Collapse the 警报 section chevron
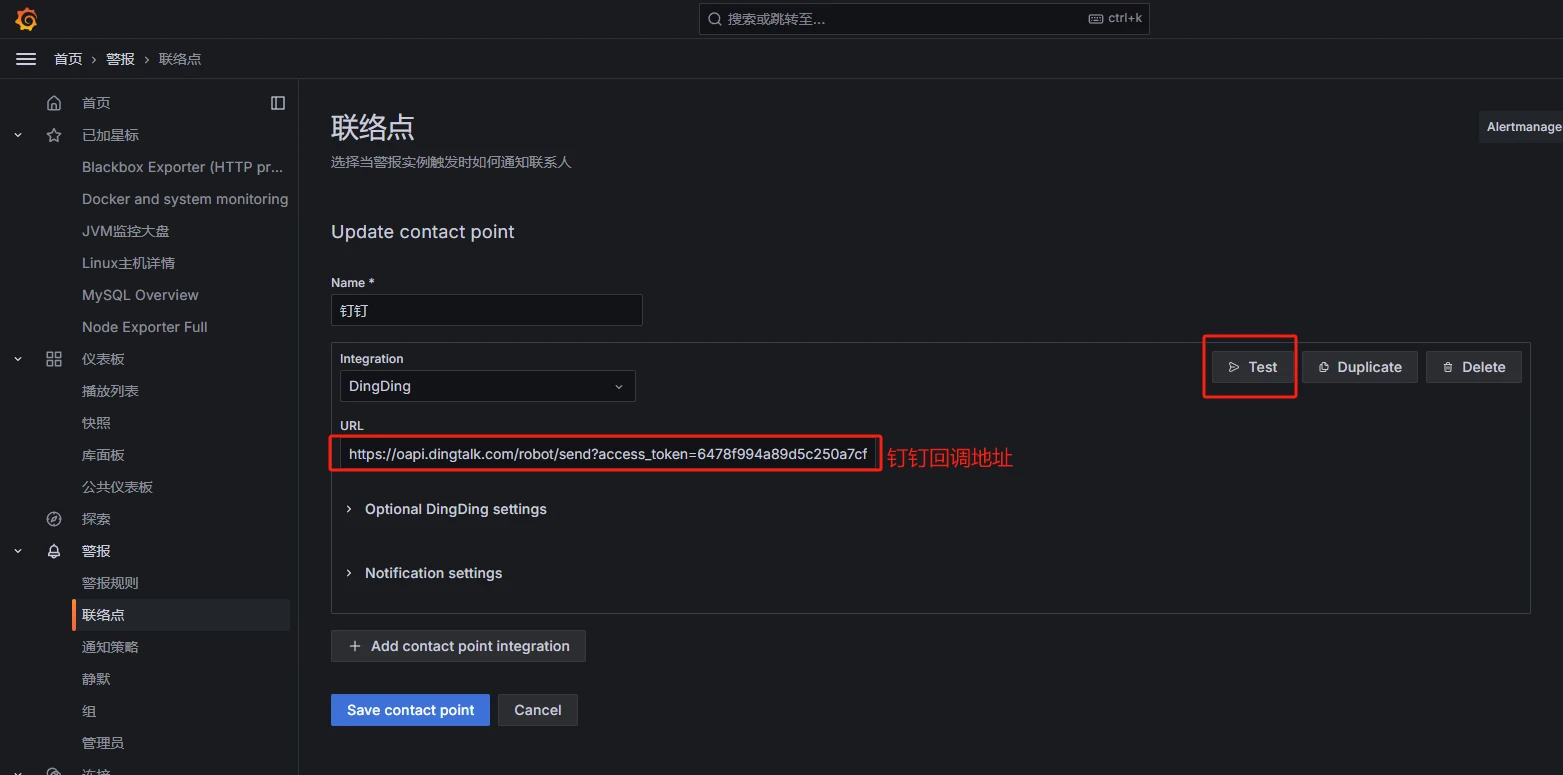The height and width of the screenshot is (775, 1563). [18, 551]
